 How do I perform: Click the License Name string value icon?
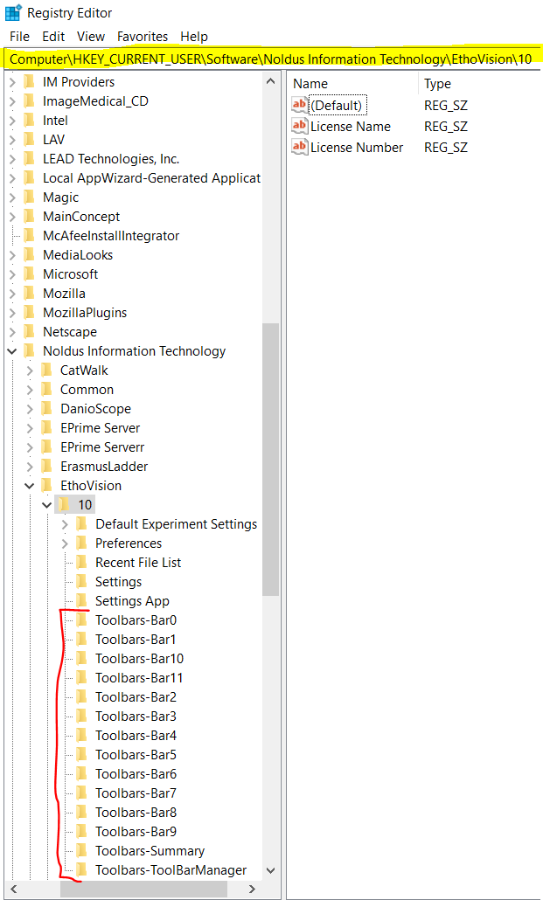click(300, 126)
